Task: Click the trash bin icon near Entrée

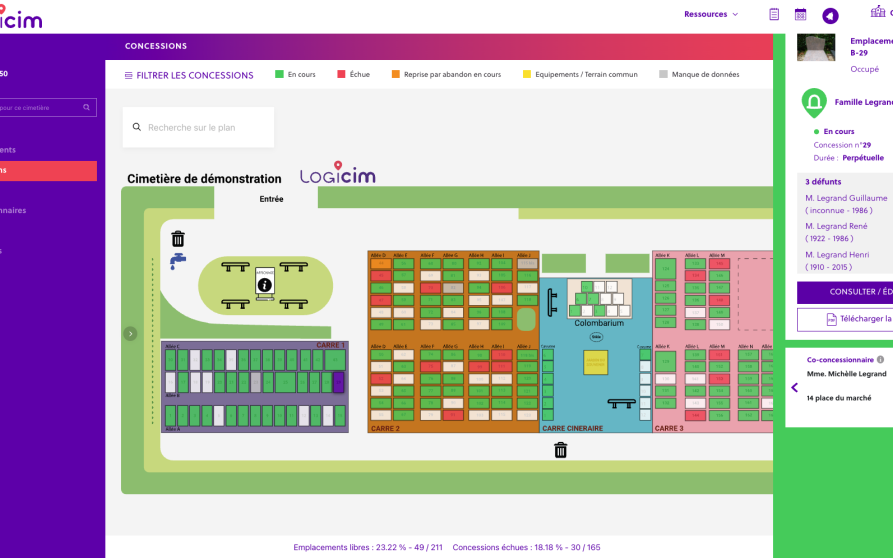Action: 178,239
